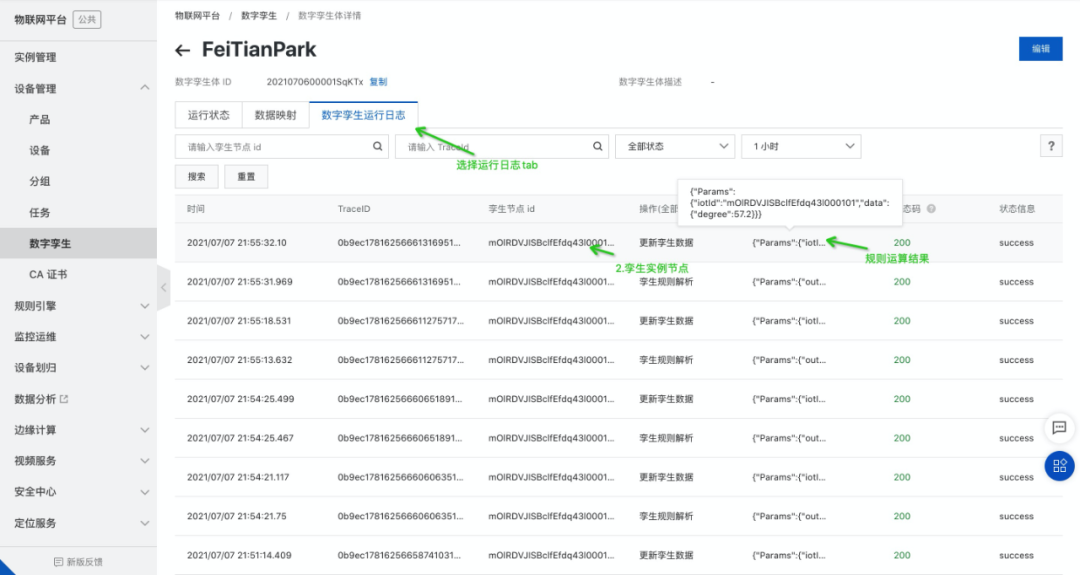Collapse the 设备管理 menu section

(x=145, y=87)
